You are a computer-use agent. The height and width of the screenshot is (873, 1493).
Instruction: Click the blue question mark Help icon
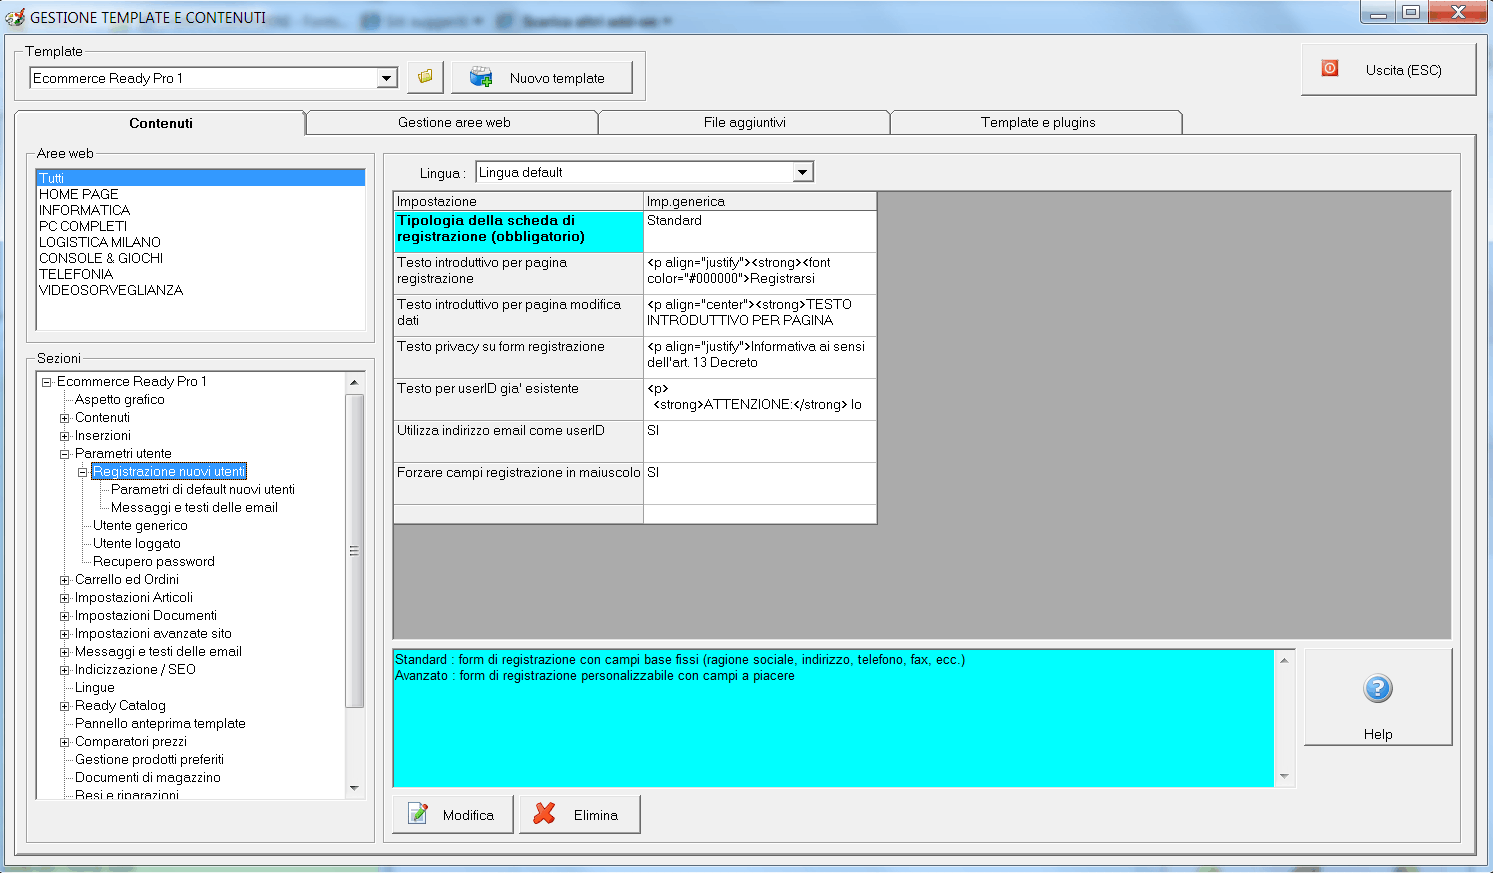tap(1378, 688)
